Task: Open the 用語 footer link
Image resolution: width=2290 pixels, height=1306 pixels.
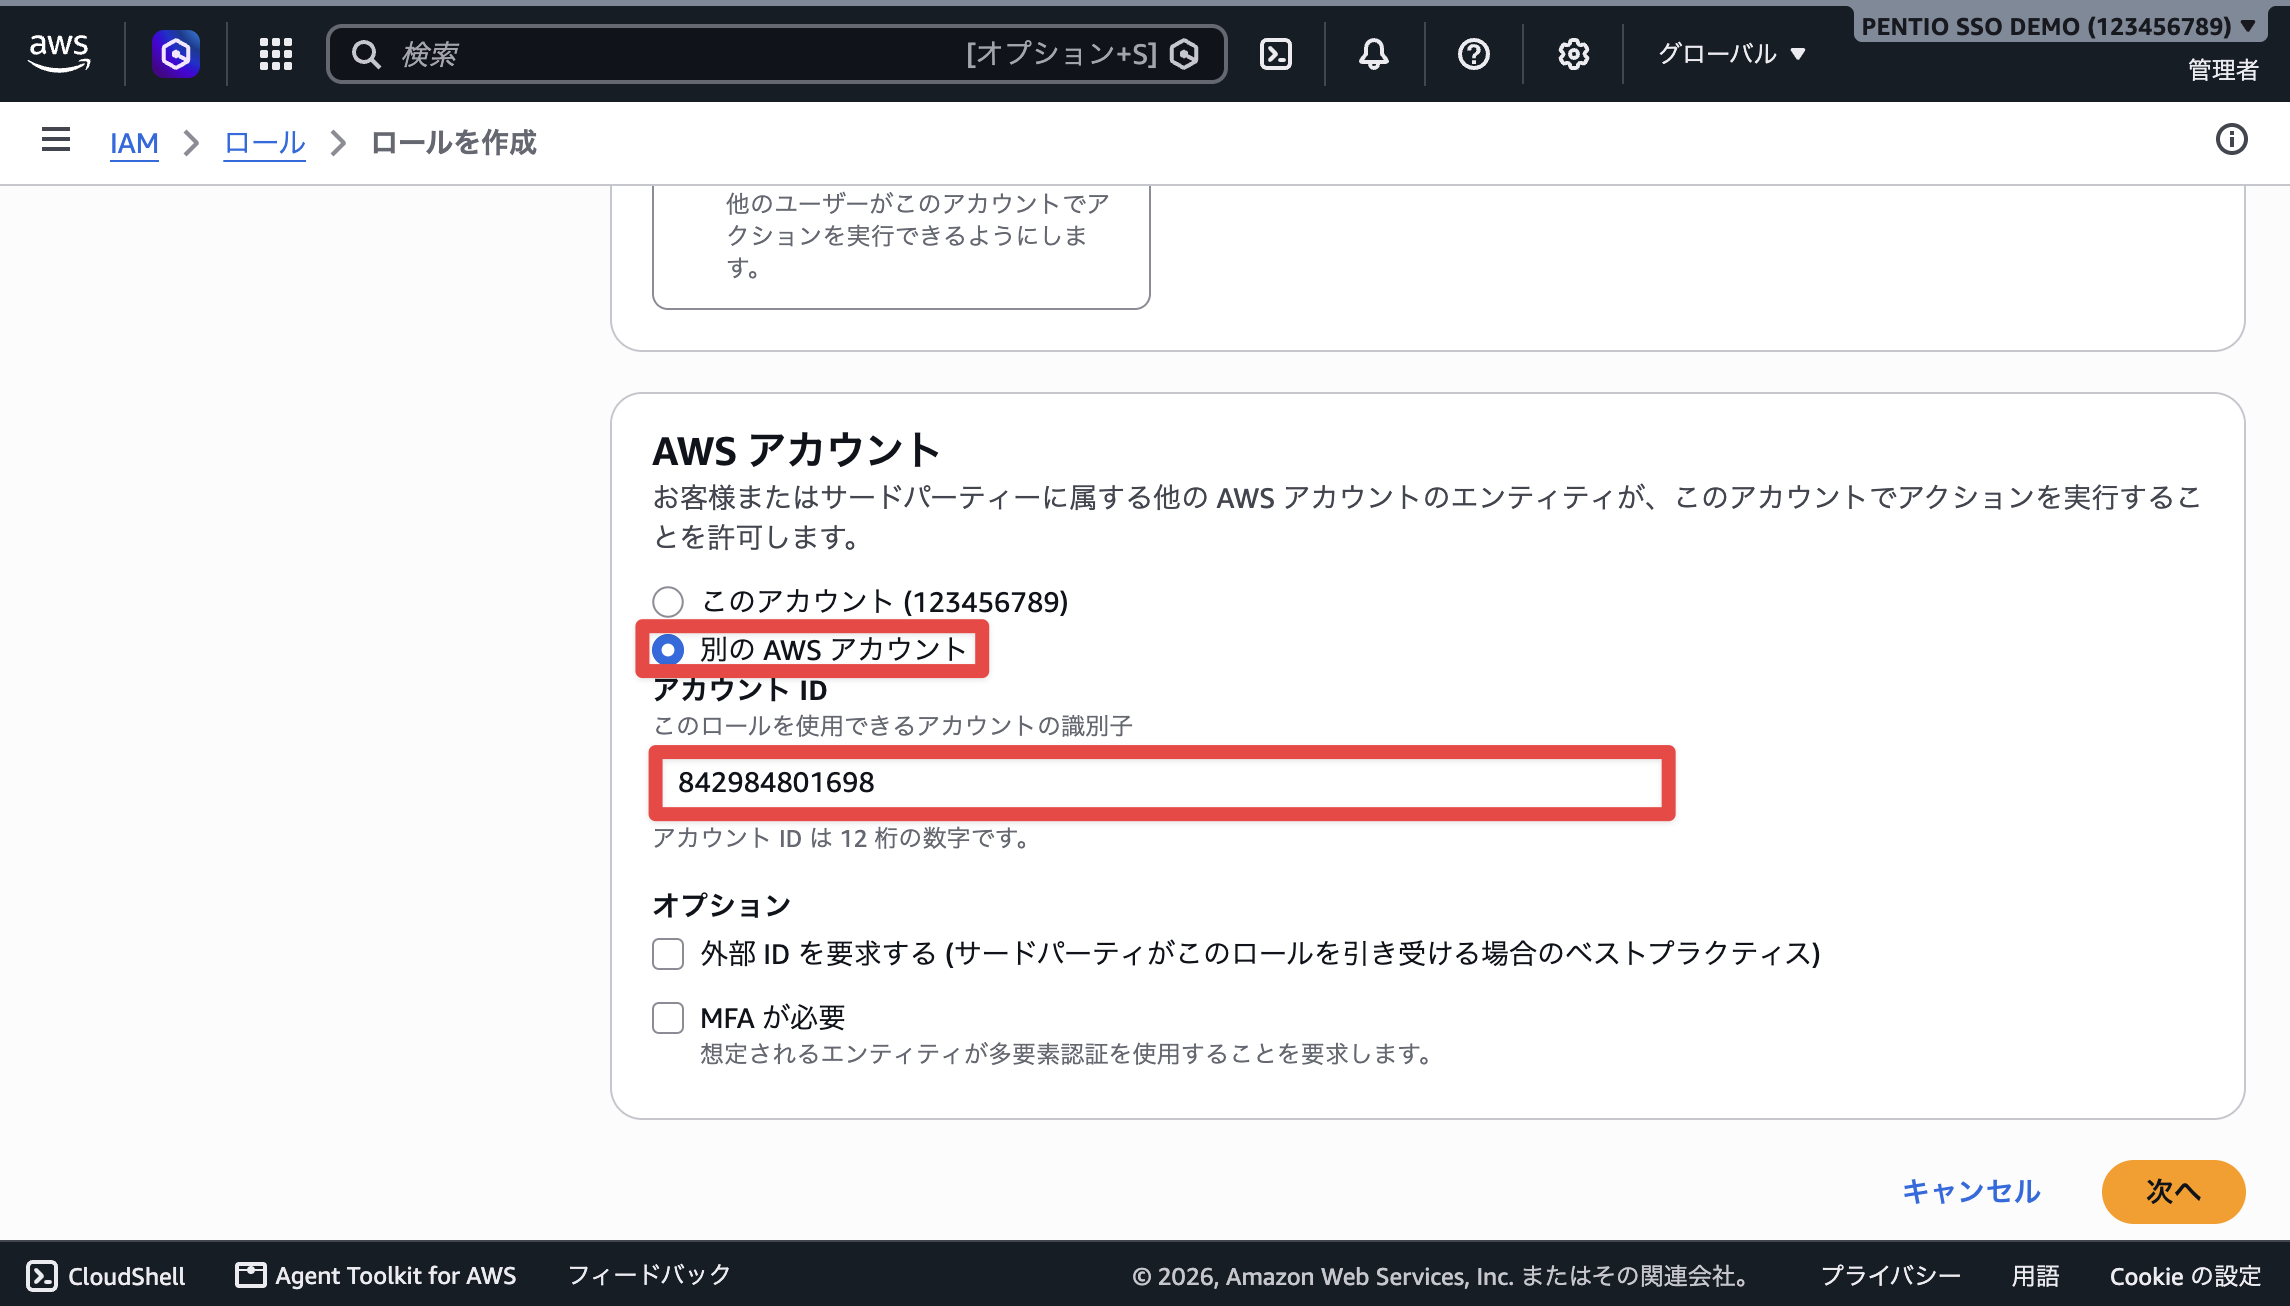Action: (2035, 1276)
